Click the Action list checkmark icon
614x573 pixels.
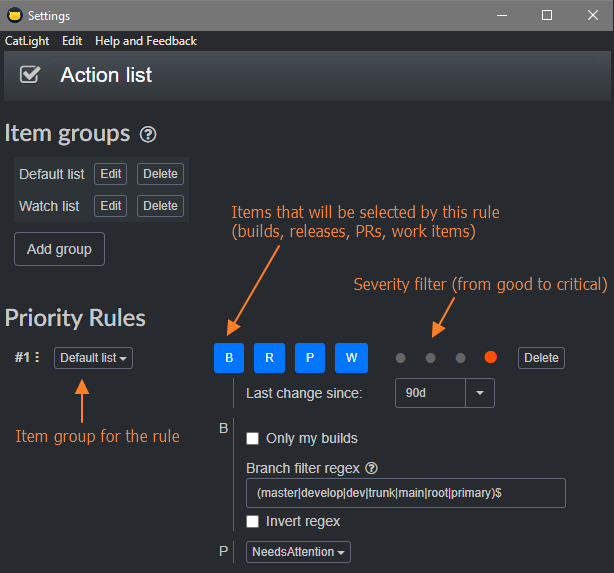[30, 74]
